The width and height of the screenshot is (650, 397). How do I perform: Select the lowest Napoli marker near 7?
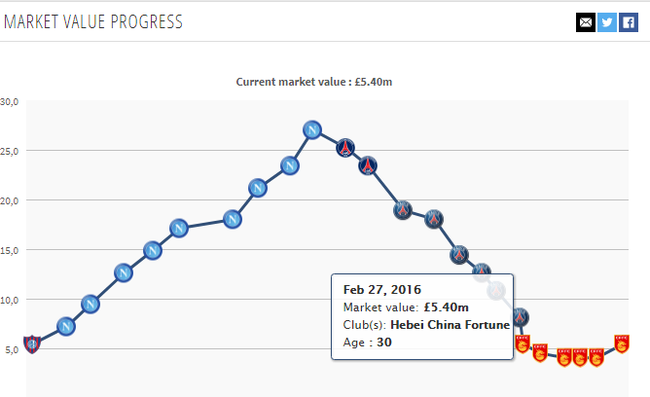tap(66, 327)
